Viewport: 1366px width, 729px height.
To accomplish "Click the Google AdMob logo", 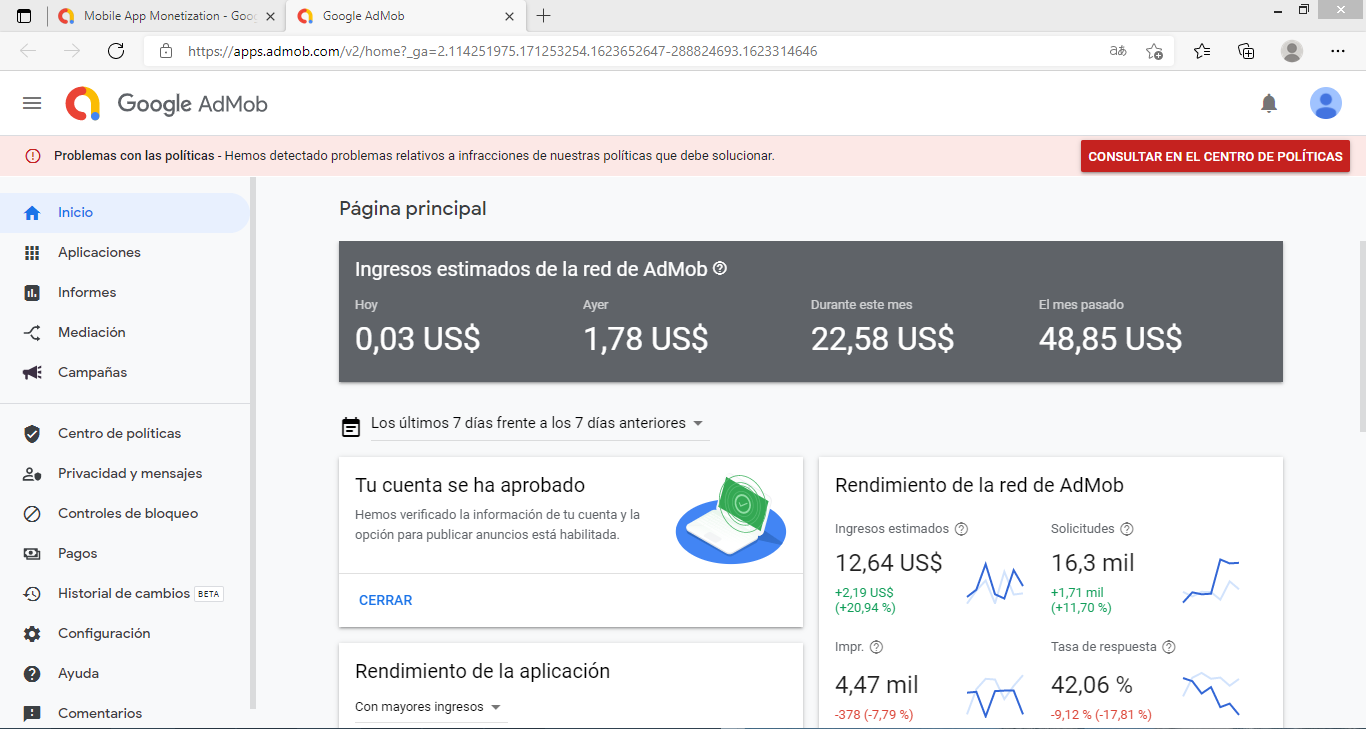I will pyautogui.click(x=167, y=103).
